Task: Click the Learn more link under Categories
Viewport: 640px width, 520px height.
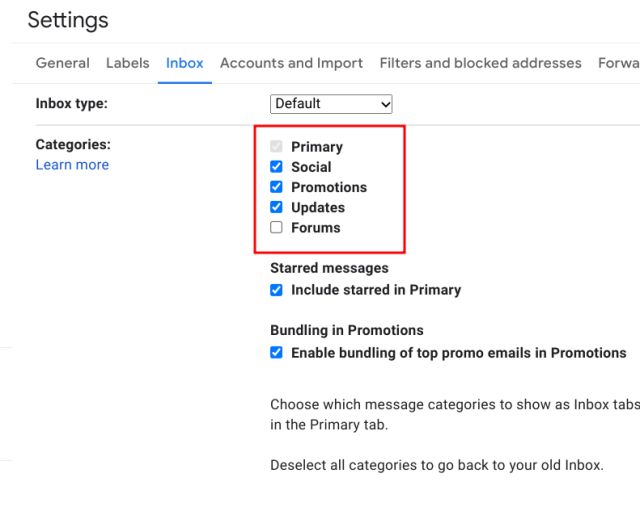Action: 72,165
